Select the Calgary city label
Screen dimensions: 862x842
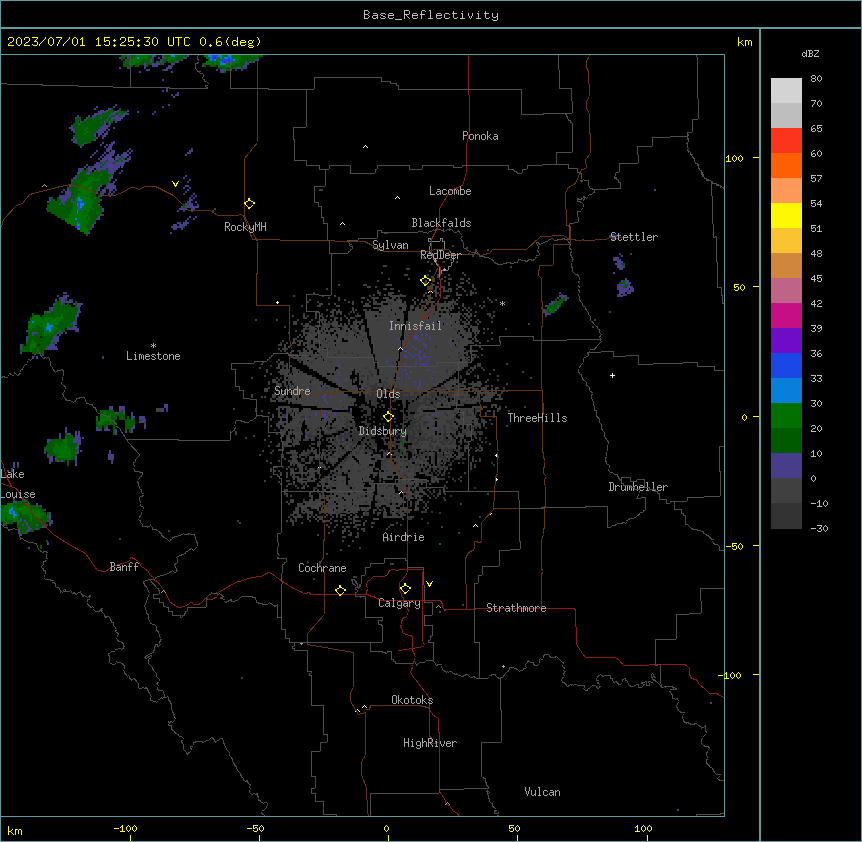[x=399, y=603]
